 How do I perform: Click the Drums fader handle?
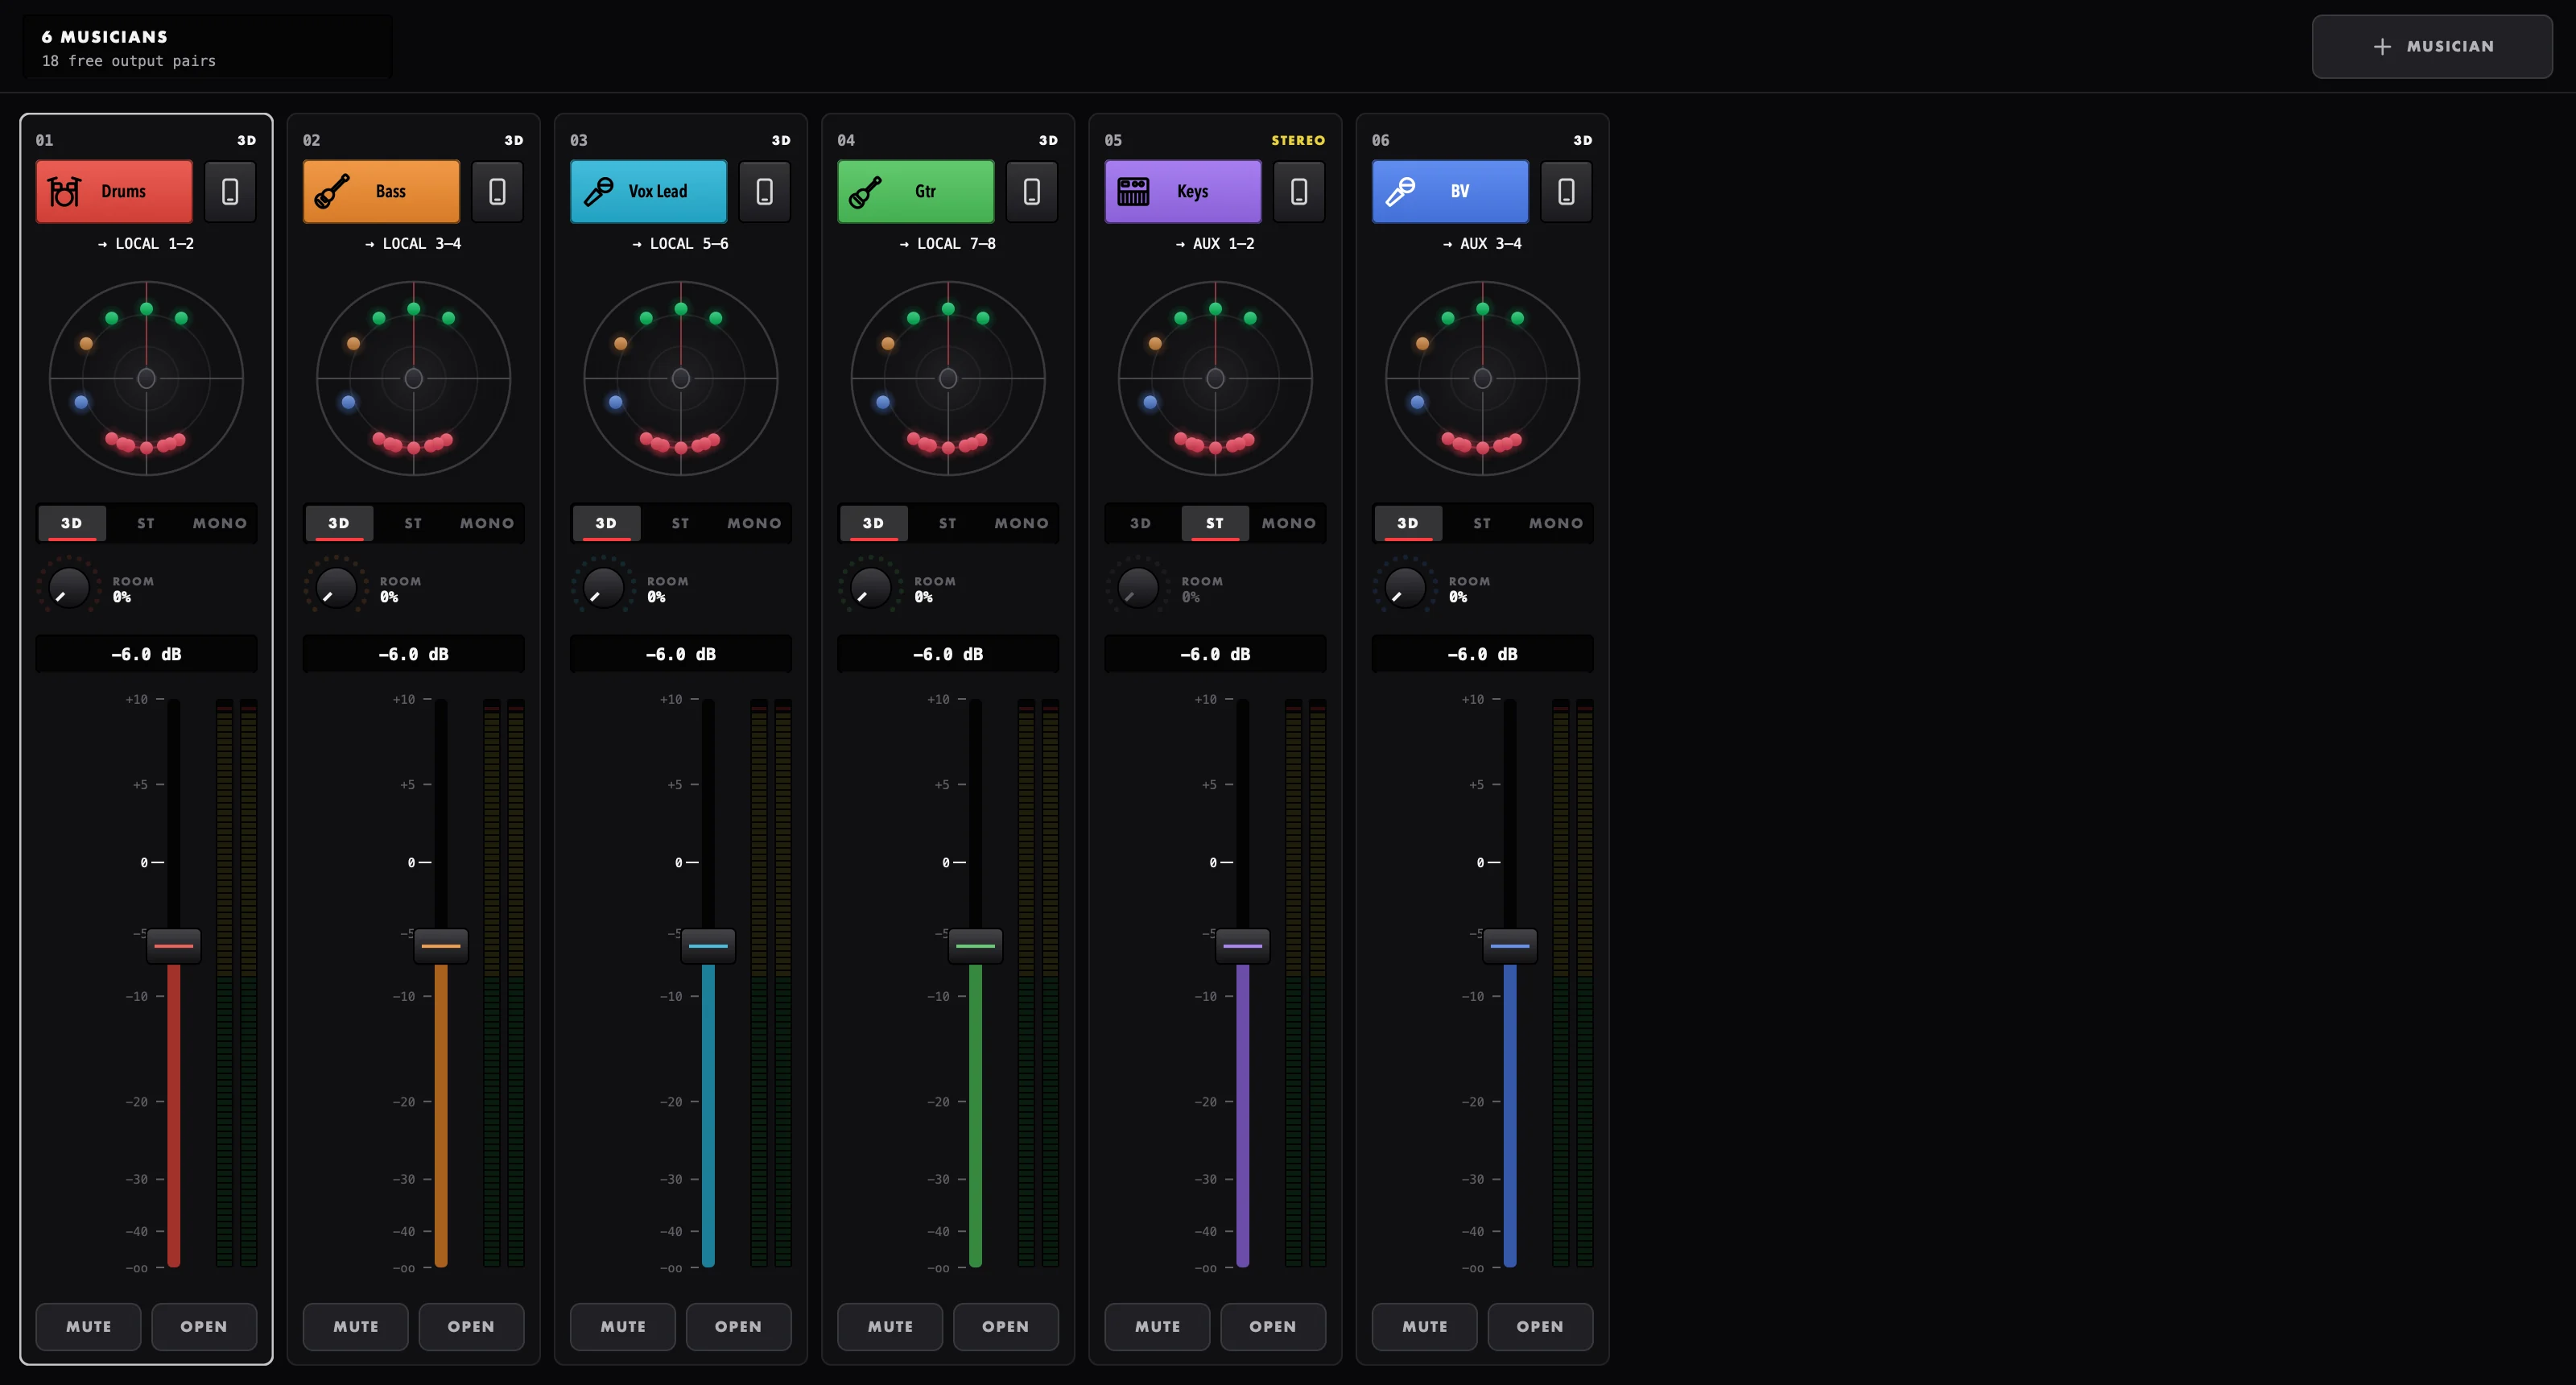click(174, 945)
